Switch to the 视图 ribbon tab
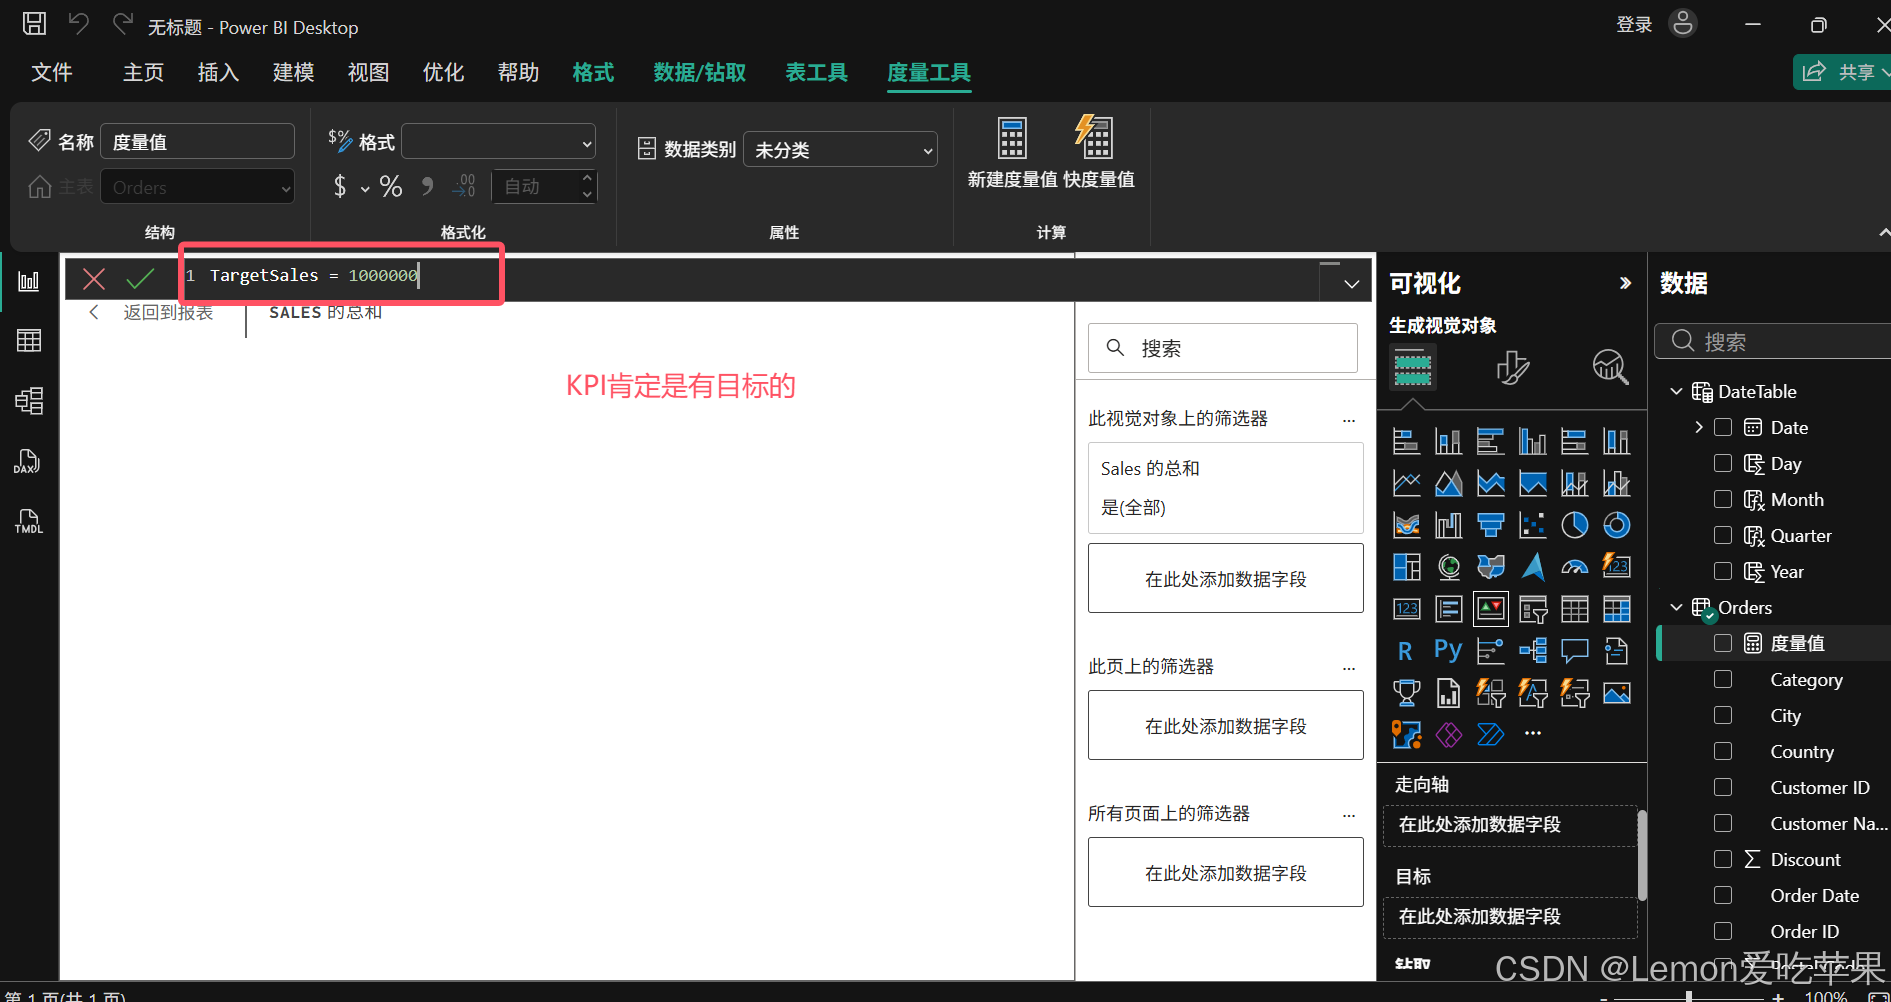The height and width of the screenshot is (1002, 1891). [368, 72]
